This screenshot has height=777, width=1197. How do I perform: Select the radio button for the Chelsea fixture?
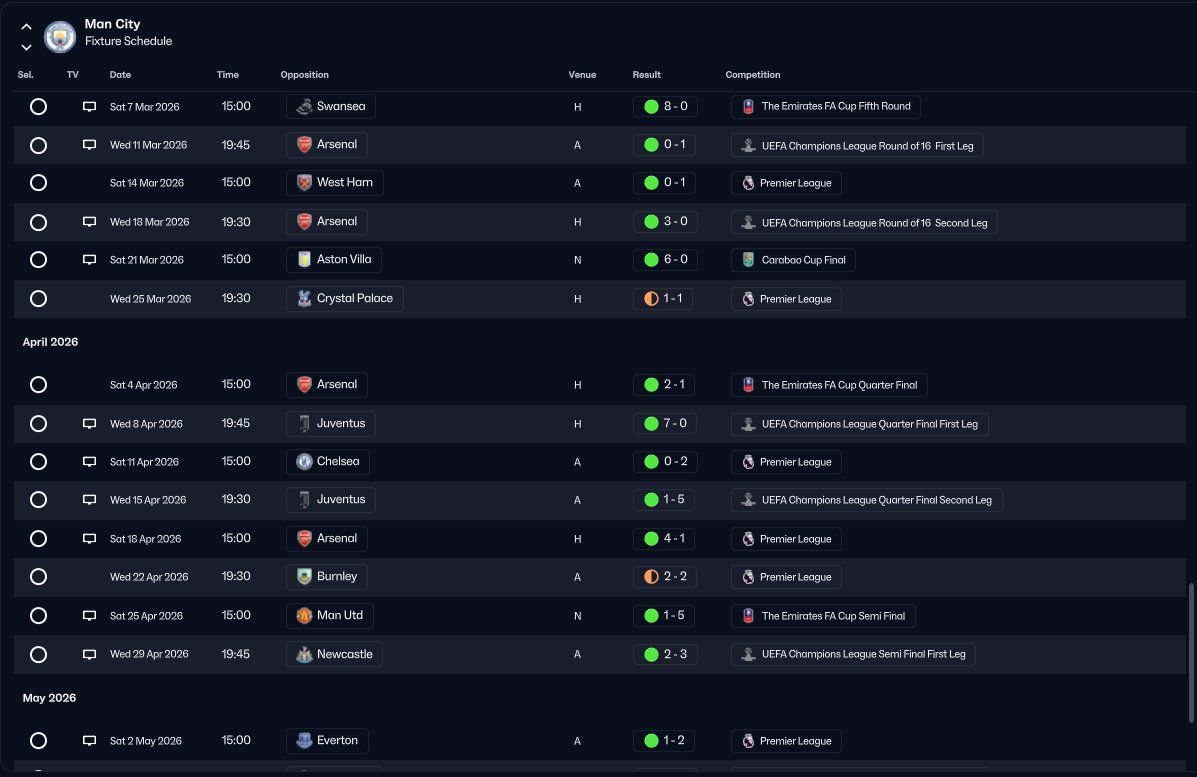[38, 462]
